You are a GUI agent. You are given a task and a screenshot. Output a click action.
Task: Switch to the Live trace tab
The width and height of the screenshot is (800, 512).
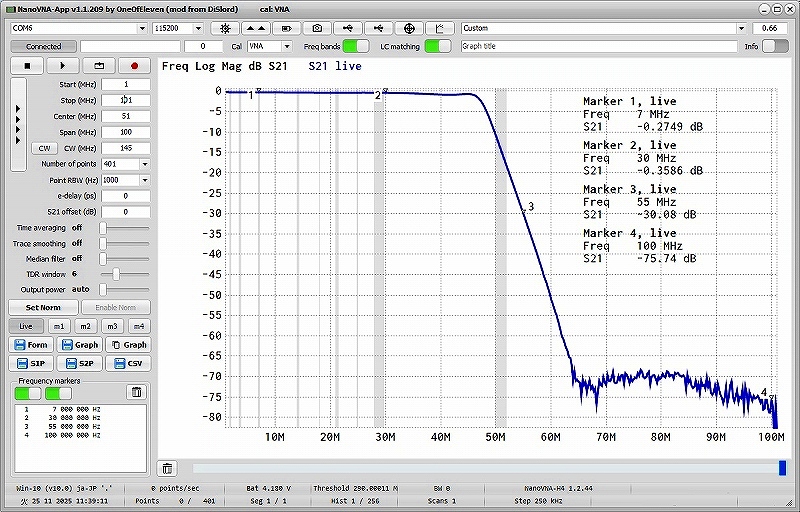[x=26, y=326]
